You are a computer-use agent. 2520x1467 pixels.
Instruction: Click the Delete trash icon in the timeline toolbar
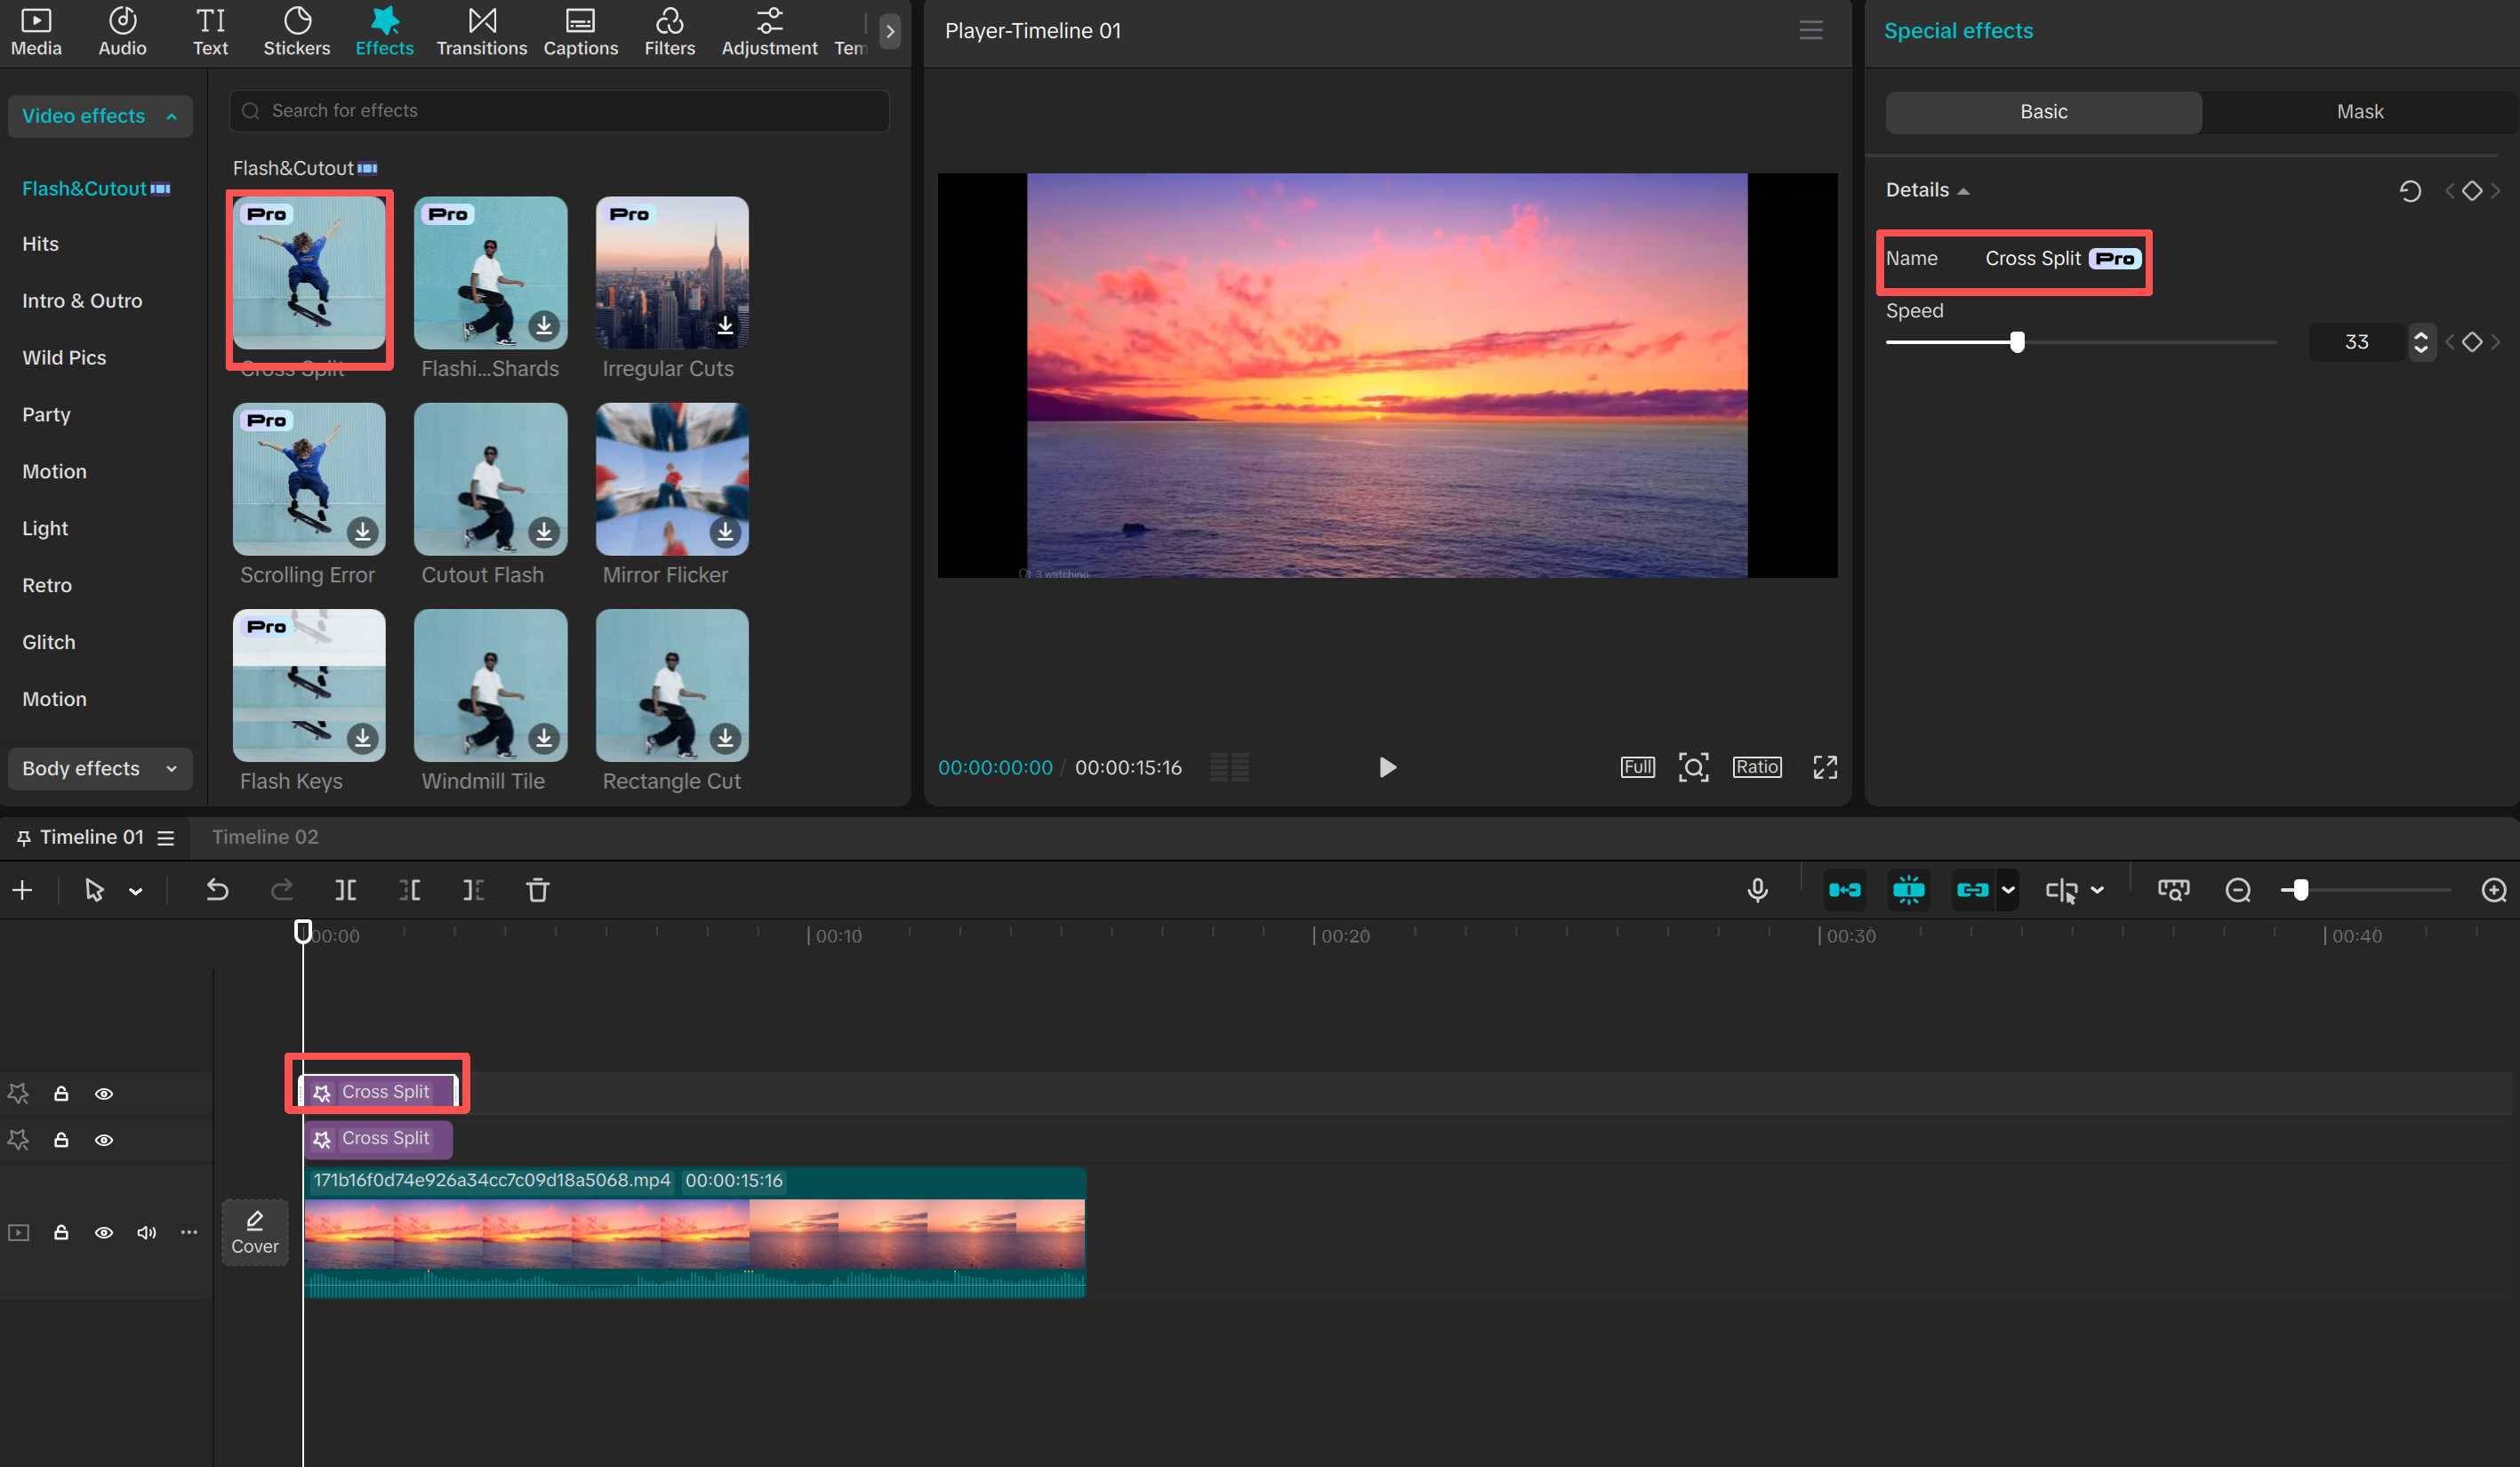[x=537, y=890]
